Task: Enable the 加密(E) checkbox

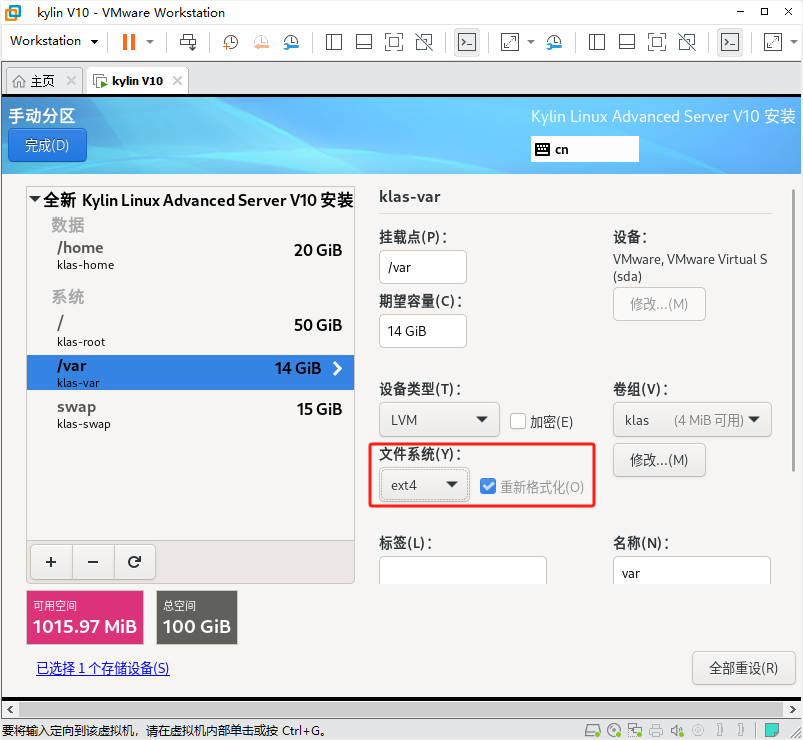Action: (518, 421)
